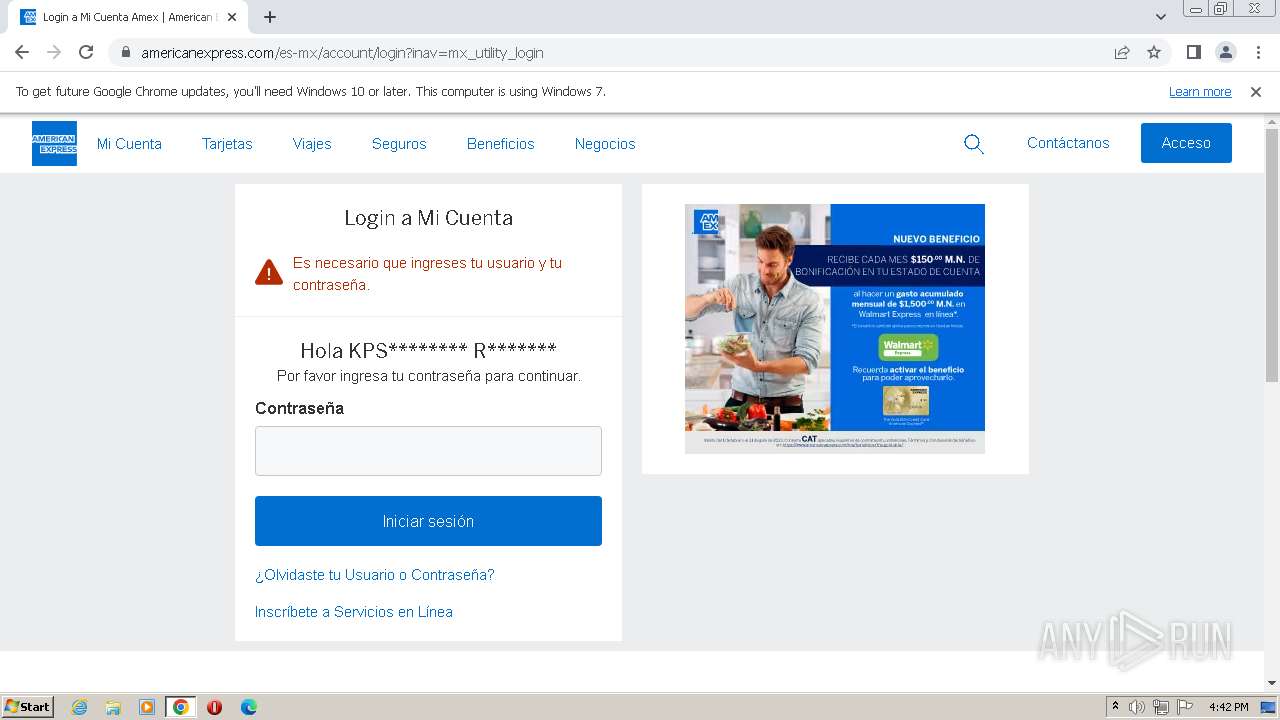Open File Explorer from the taskbar
The image size is (1280, 720).
[113, 707]
